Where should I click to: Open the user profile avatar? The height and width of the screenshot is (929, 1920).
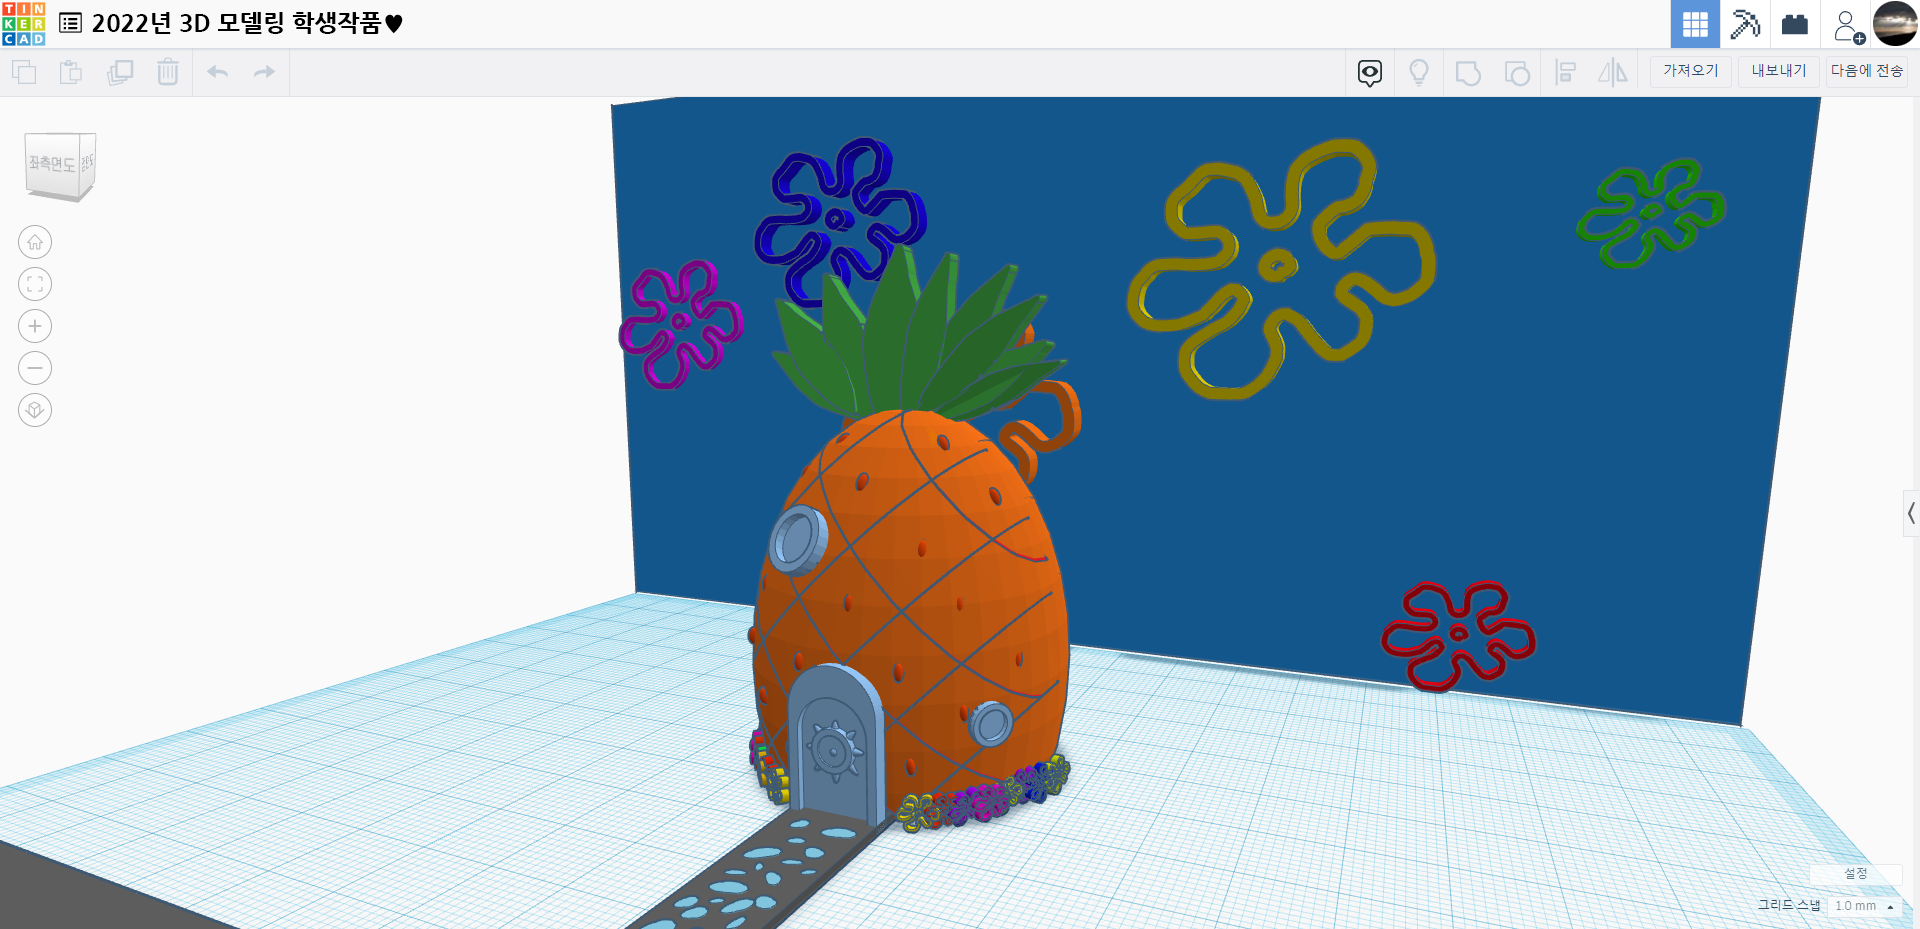point(1895,24)
